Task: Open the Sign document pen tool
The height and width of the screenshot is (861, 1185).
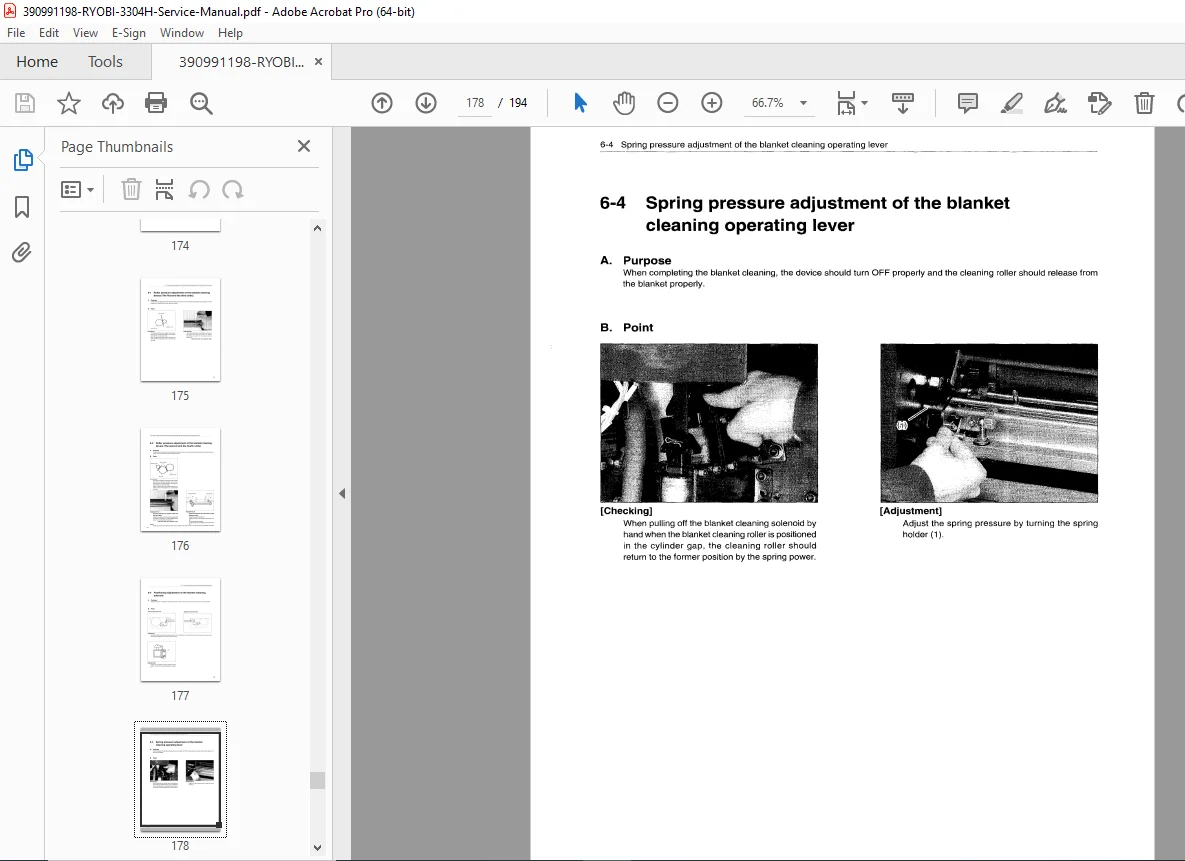Action: coord(1055,103)
